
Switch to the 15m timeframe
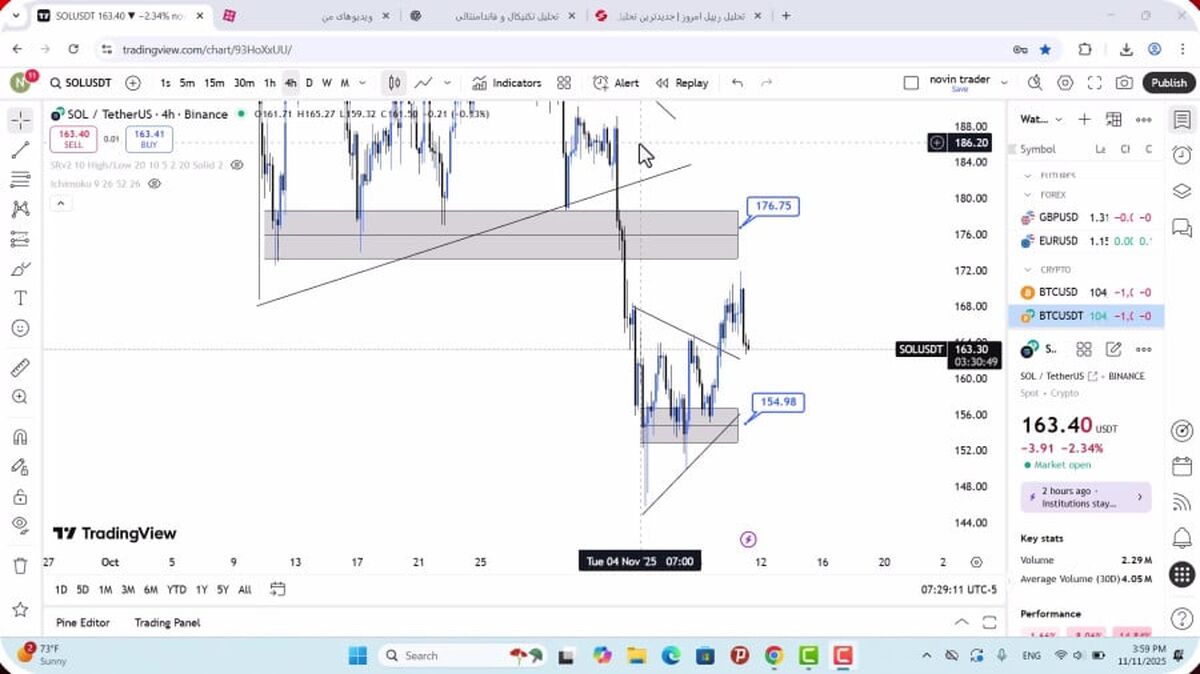coord(214,83)
